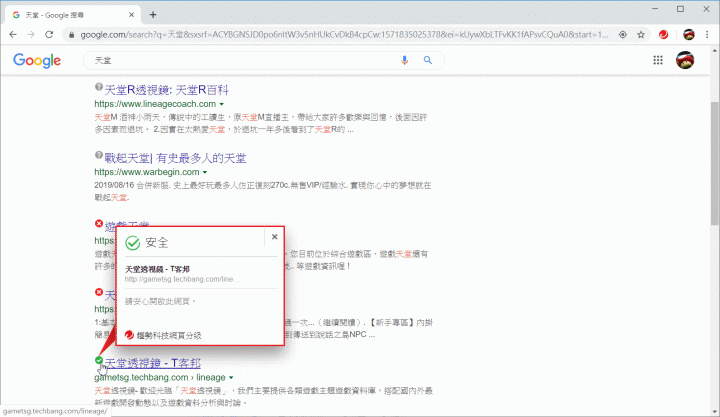Screen dimensions: 720x417
Task: Open a new browser tab
Action: coord(153,15)
